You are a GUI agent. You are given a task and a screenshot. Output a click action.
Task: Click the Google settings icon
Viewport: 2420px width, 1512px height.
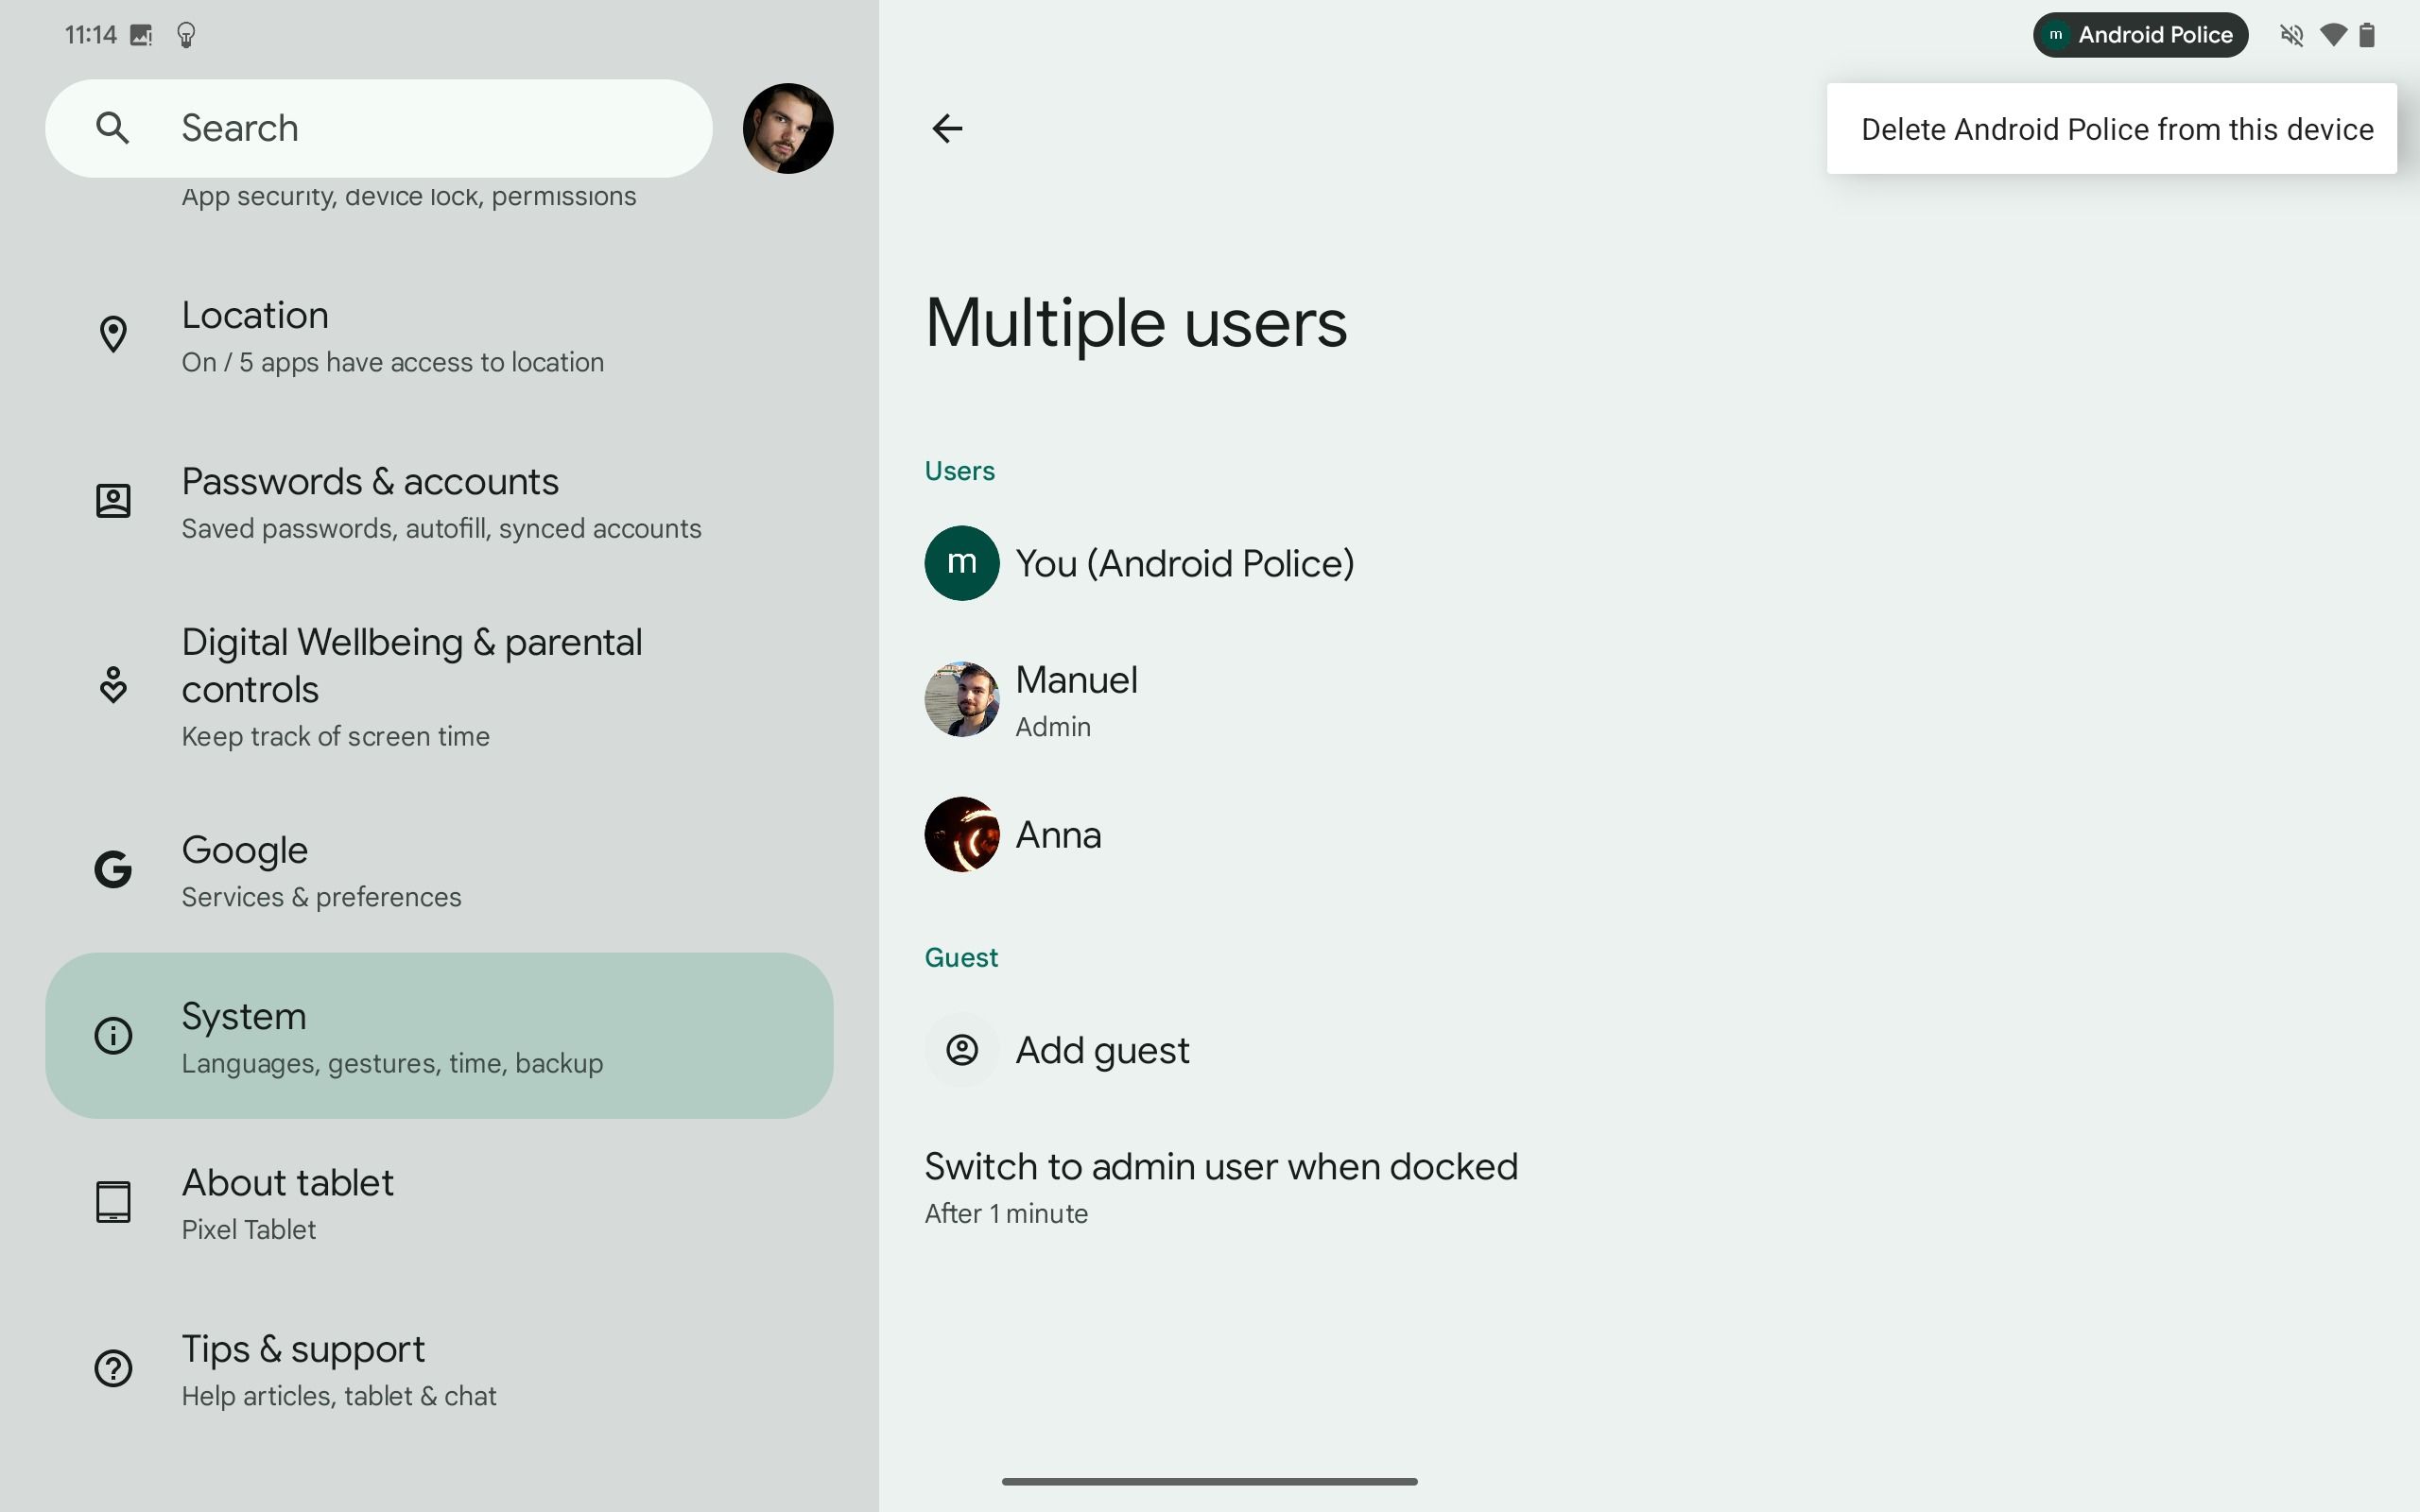tap(113, 868)
